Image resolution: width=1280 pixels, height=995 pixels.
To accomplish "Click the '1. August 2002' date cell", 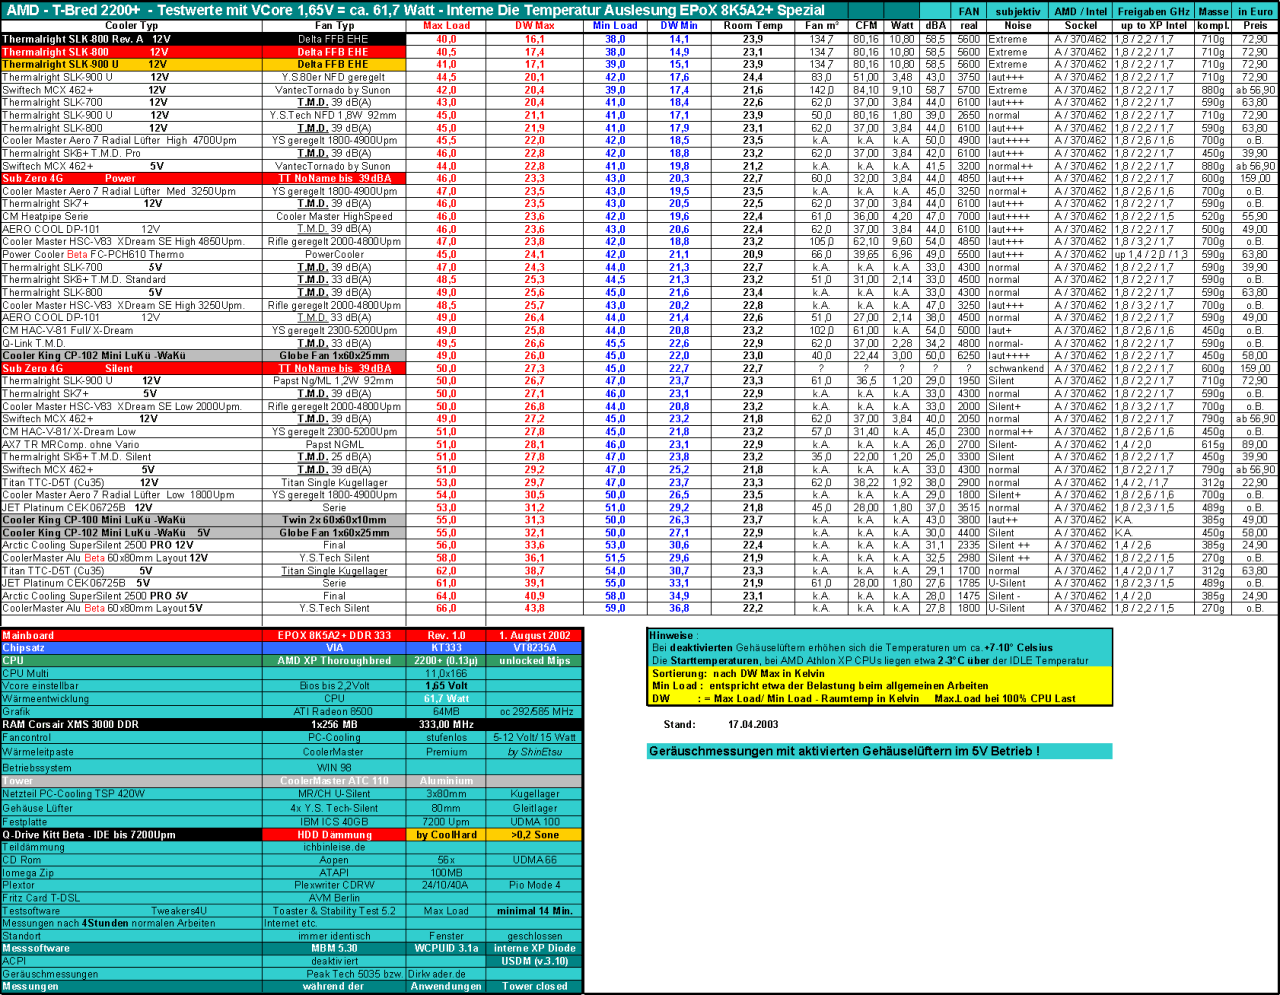I will 535,635.
